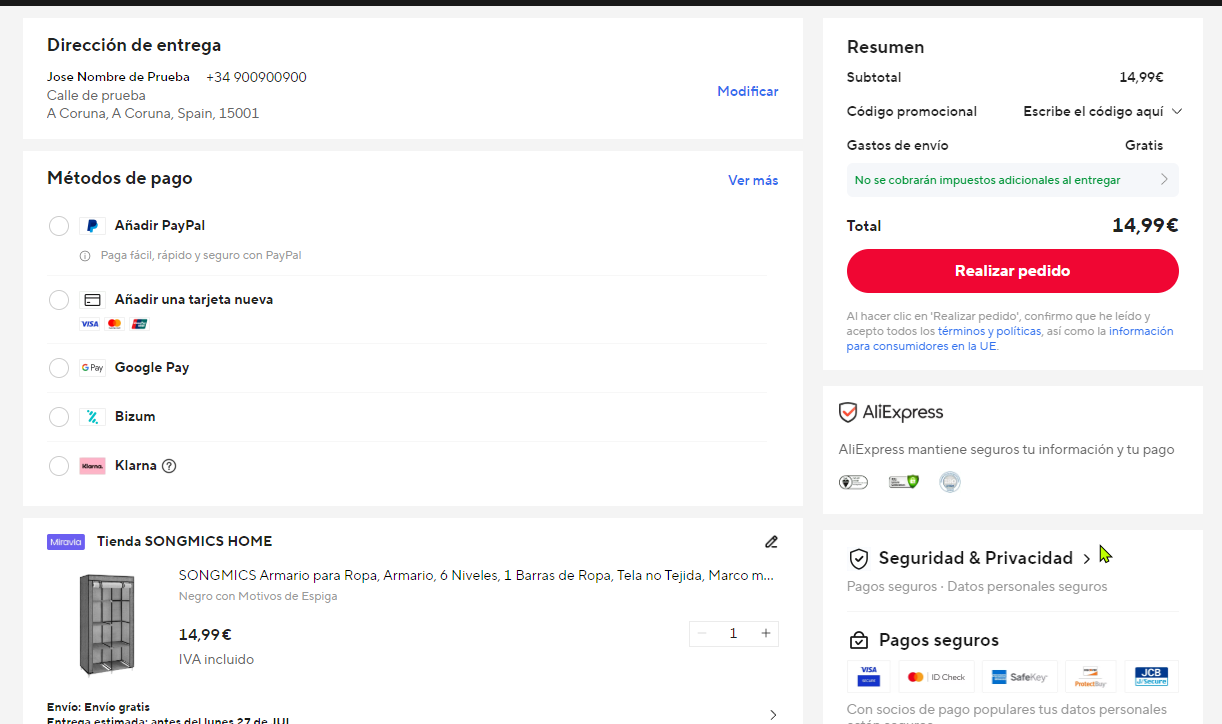Expand the Código promocional field

pyautogui.click(x=1103, y=112)
